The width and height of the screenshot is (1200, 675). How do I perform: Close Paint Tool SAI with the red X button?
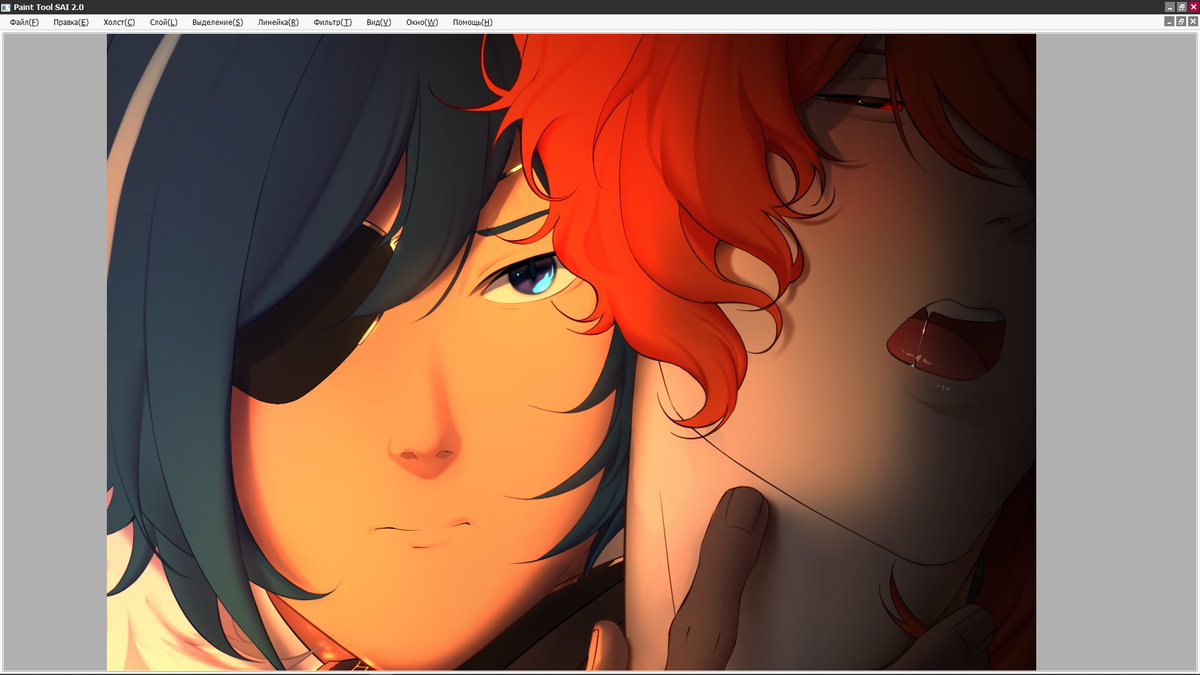(x=1193, y=7)
